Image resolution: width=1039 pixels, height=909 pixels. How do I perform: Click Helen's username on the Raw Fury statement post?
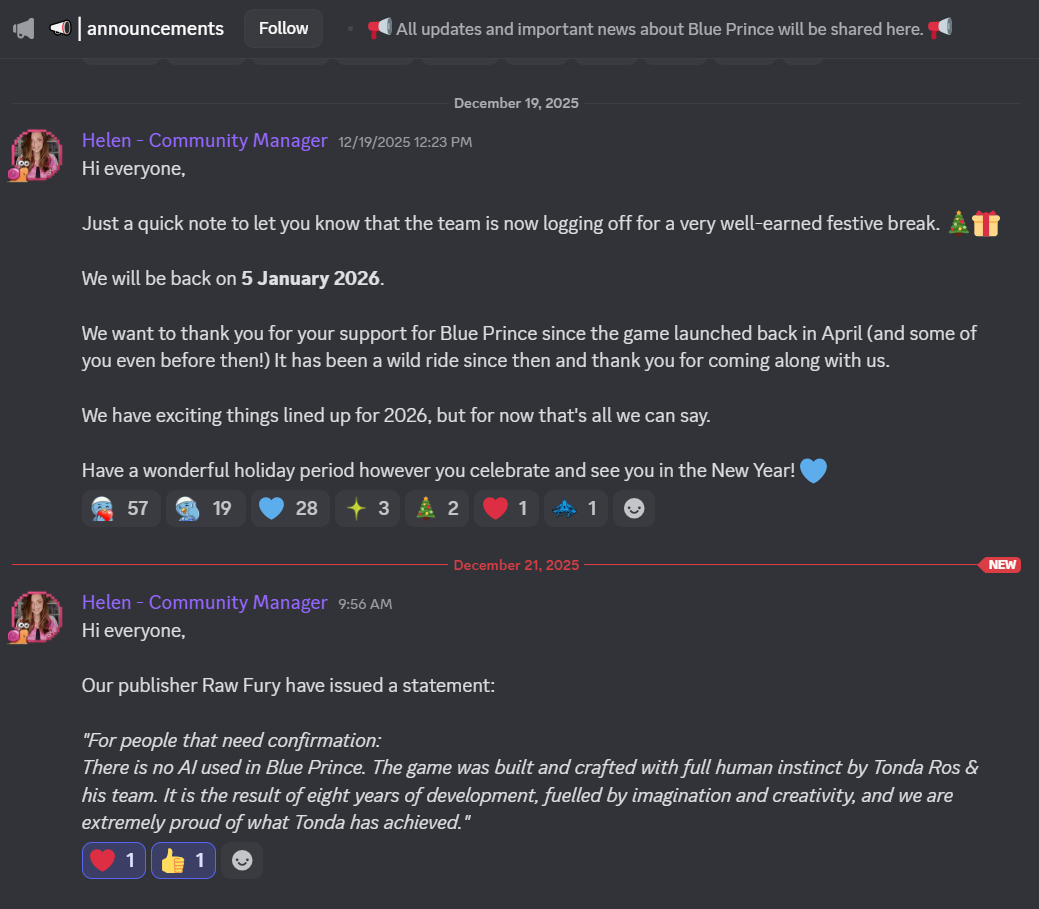204,603
